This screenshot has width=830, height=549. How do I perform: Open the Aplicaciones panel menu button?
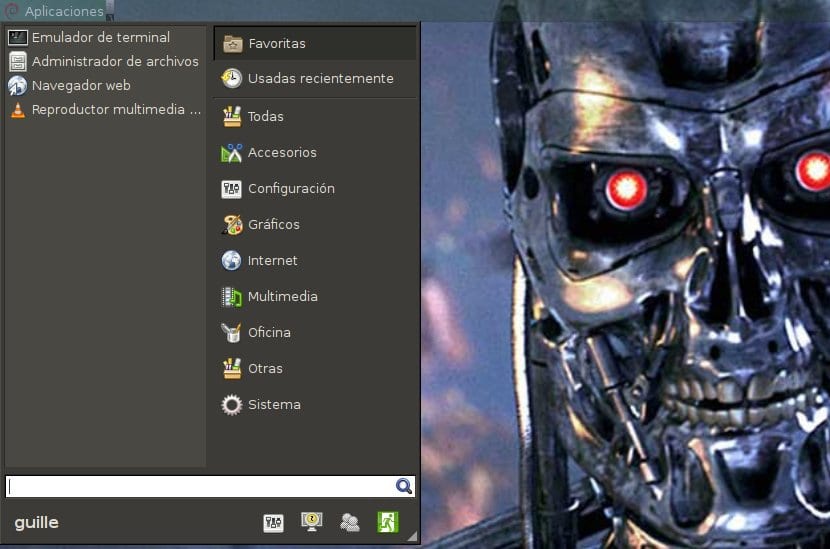click(56, 11)
